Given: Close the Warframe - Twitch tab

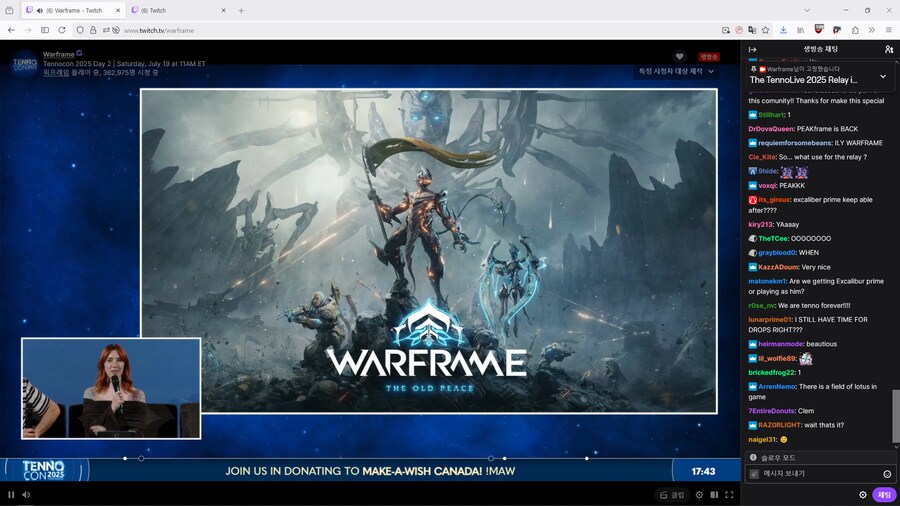Looking at the screenshot, I should click(118, 10).
